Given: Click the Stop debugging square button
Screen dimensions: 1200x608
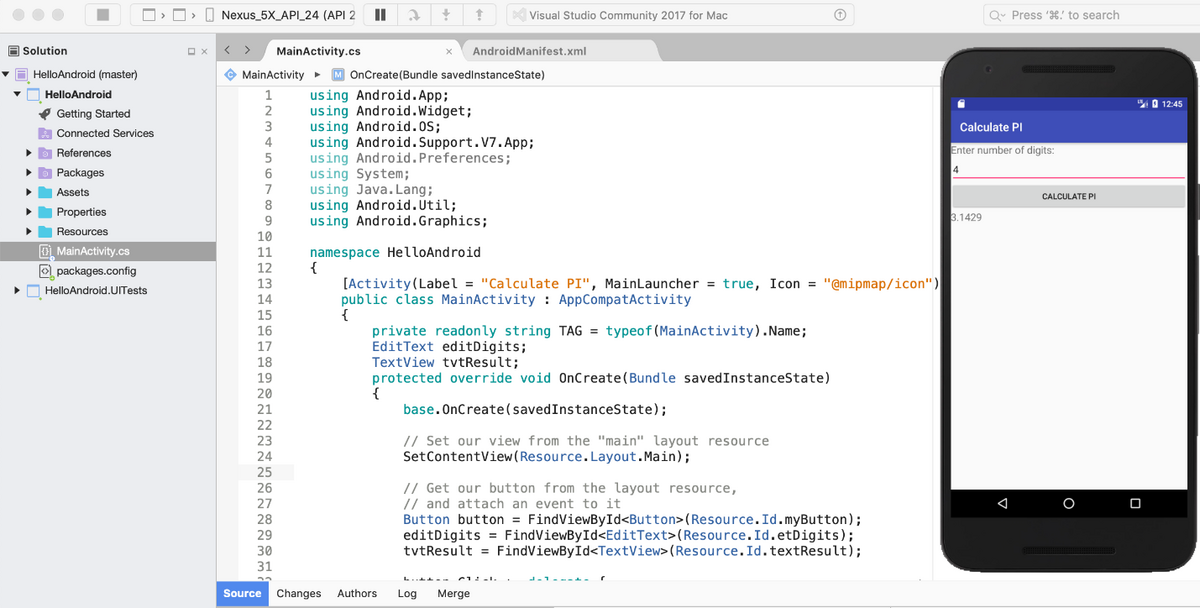Looking at the screenshot, I should tap(102, 15).
